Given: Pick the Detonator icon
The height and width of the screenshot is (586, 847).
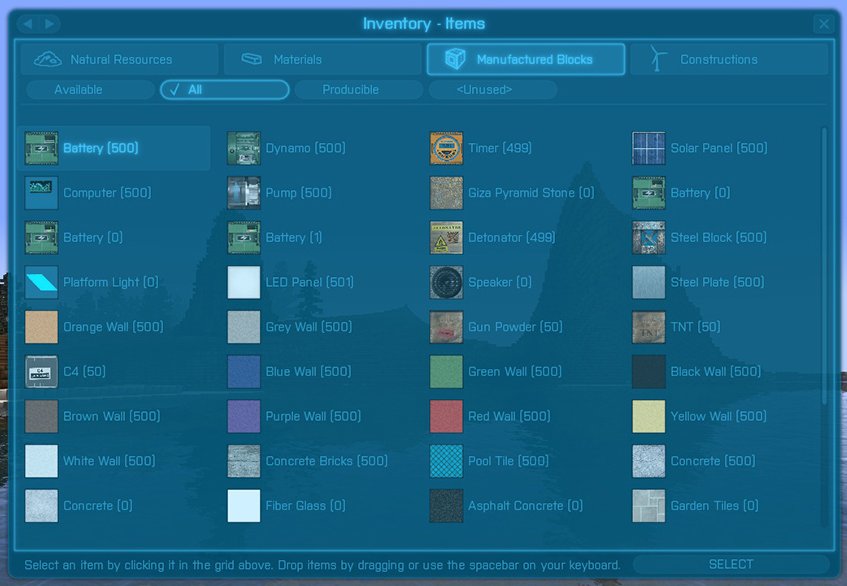Looking at the screenshot, I should [x=446, y=238].
